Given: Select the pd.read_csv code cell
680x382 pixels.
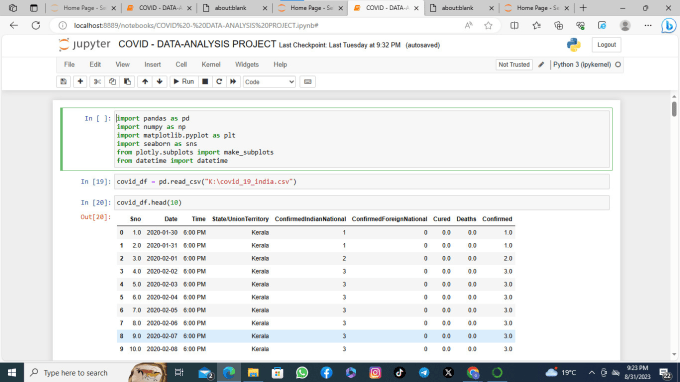Looking at the screenshot, I should [x=362, y=182].
